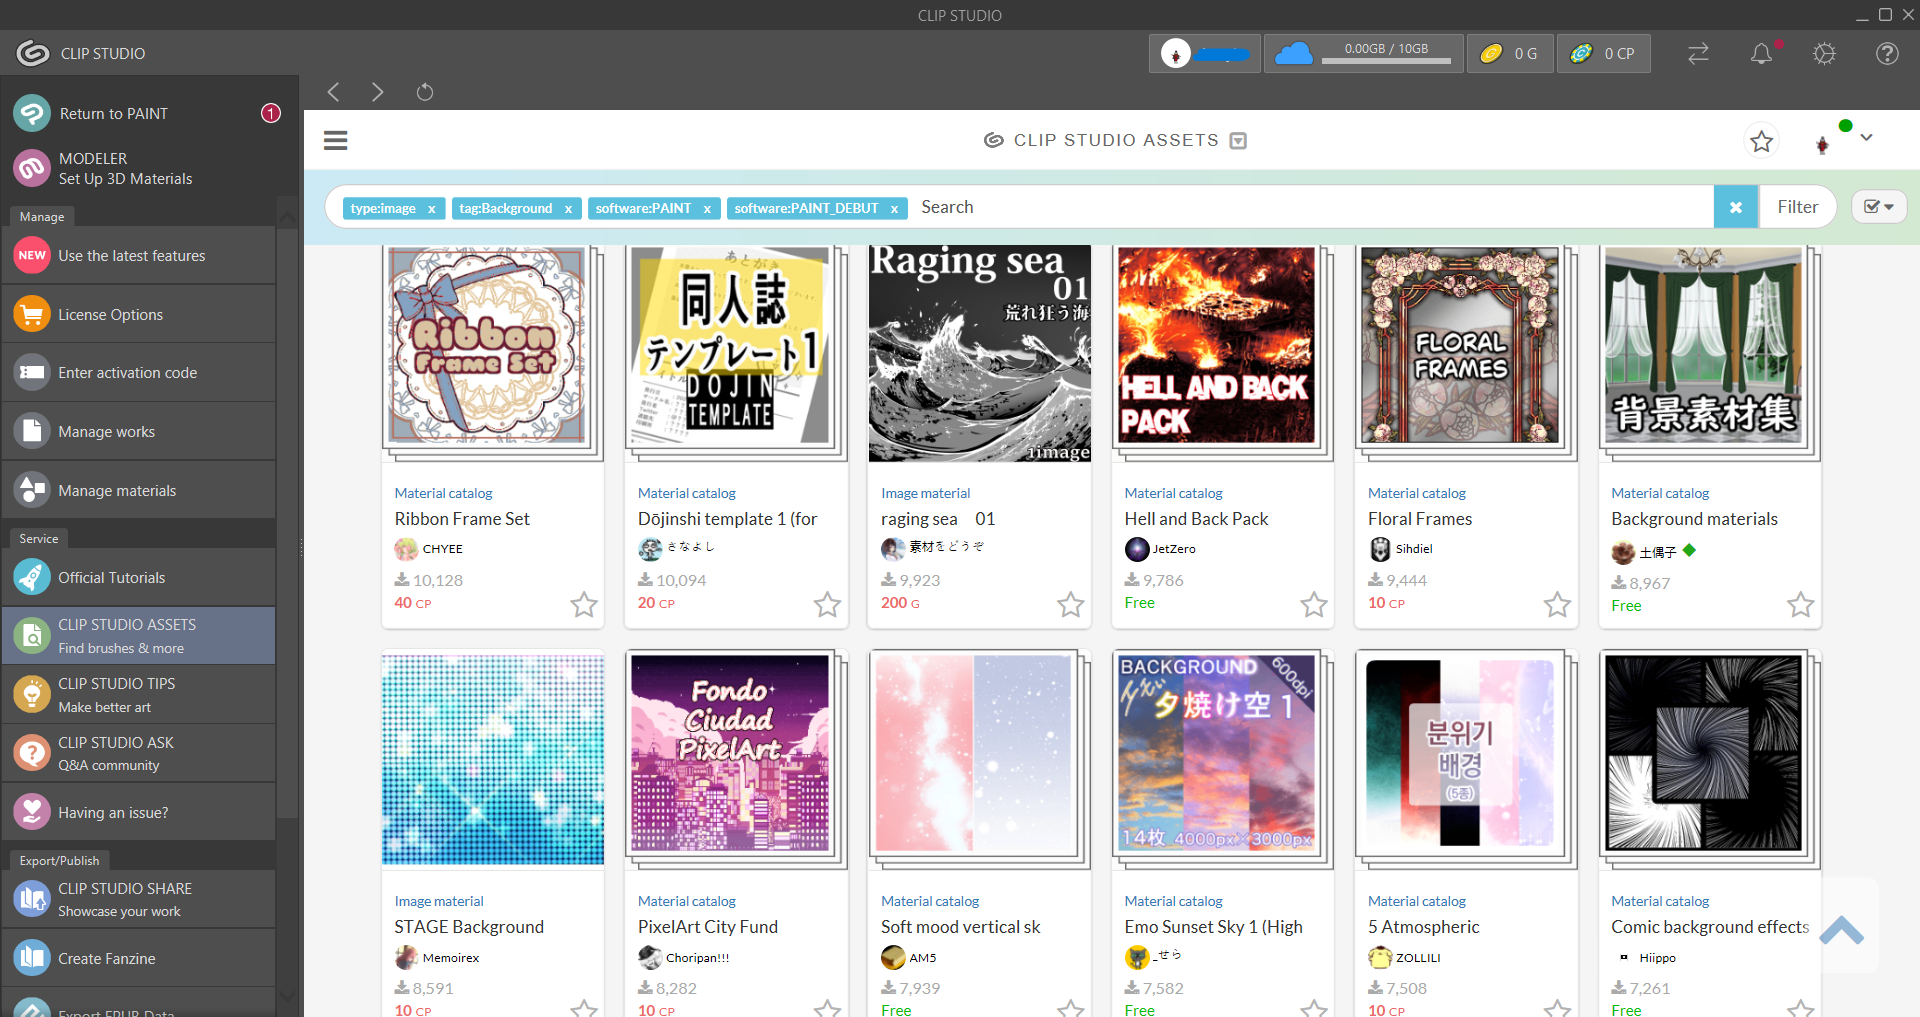Remove the software:PAINT_DEBUT filter tag

tap(894, 209)
